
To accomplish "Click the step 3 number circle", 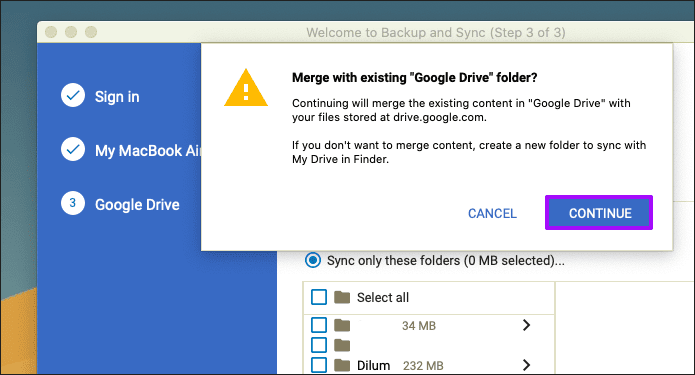I will (x=73, y=203).
